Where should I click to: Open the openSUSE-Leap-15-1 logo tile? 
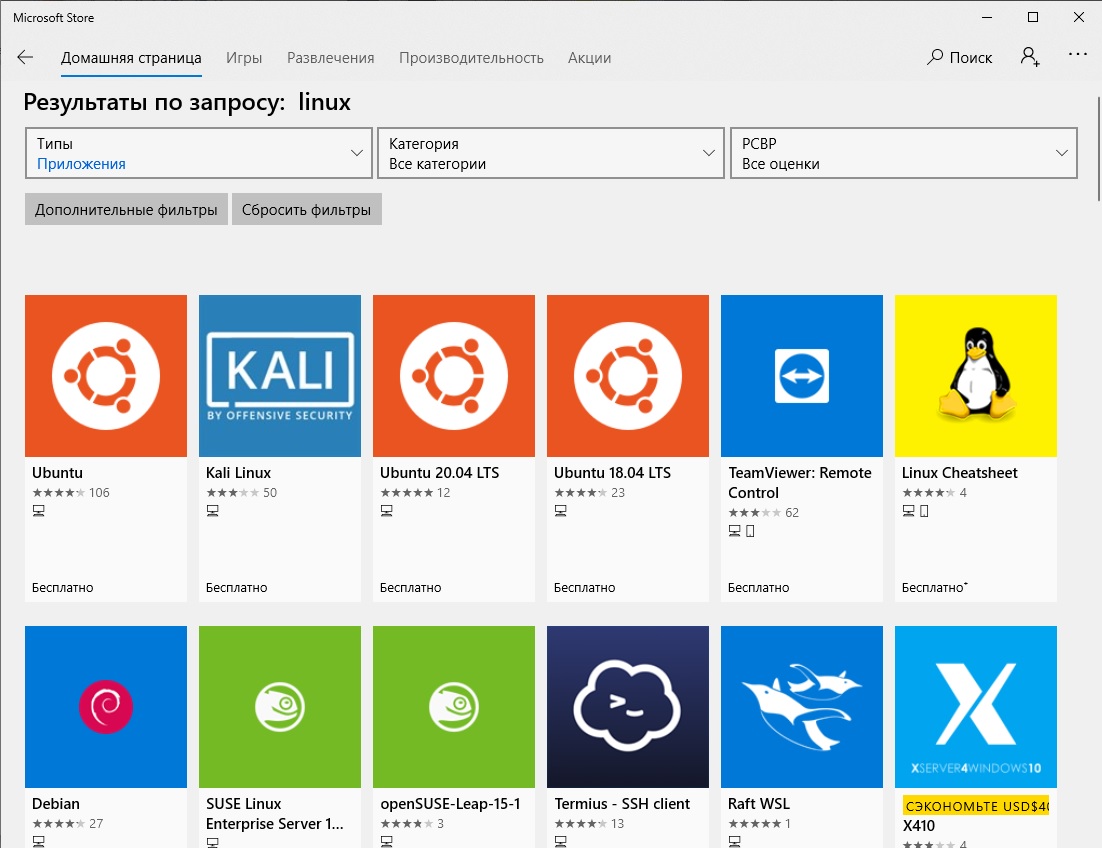pos(454,707)
